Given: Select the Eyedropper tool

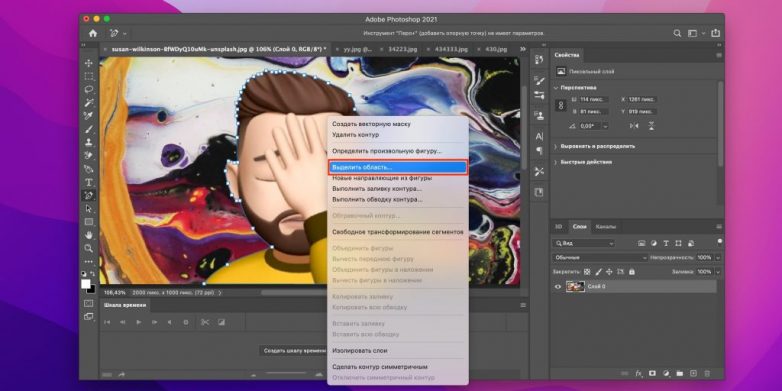Looking at the screenshot, I should pos(89,116).
